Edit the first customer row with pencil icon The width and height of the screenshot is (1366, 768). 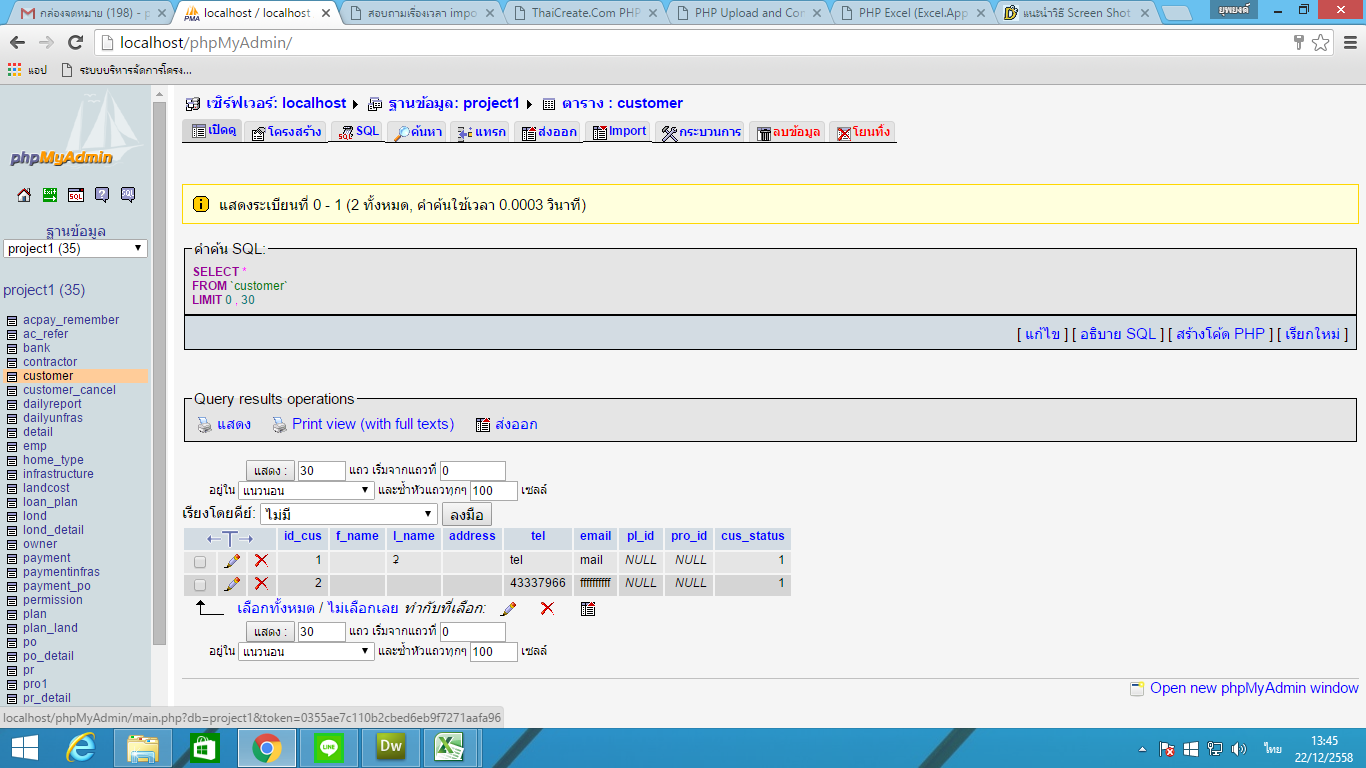pyautogui.click(x=232, y=560)
